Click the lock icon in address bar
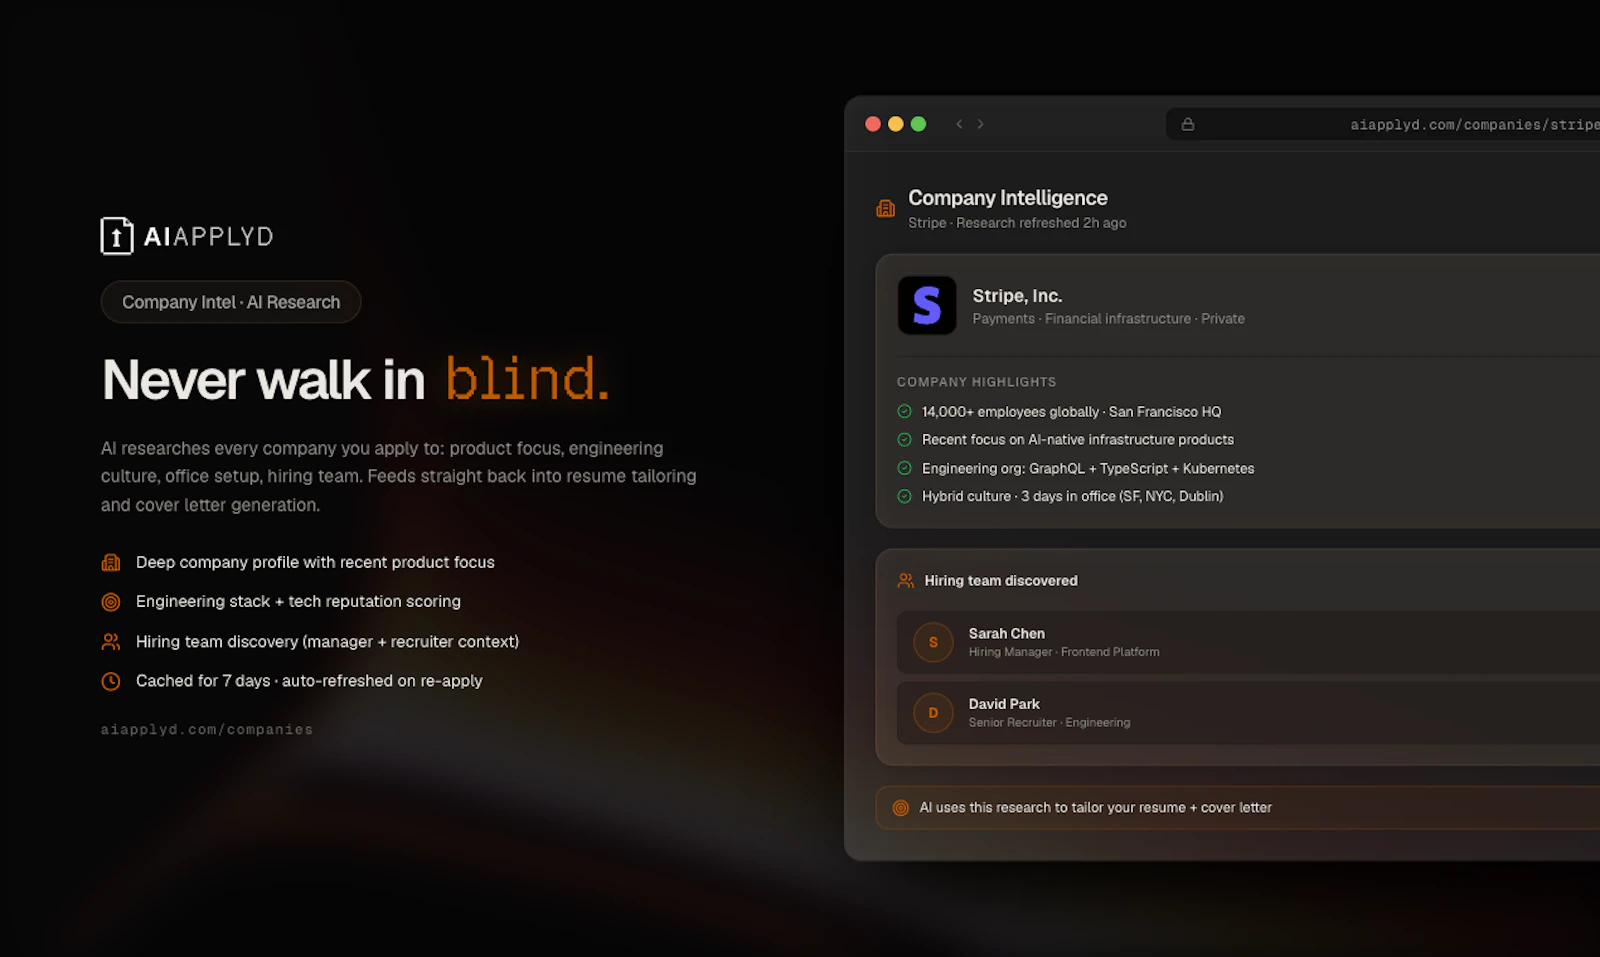This screenshot has width=1600, height=957. coord(1188,124)
